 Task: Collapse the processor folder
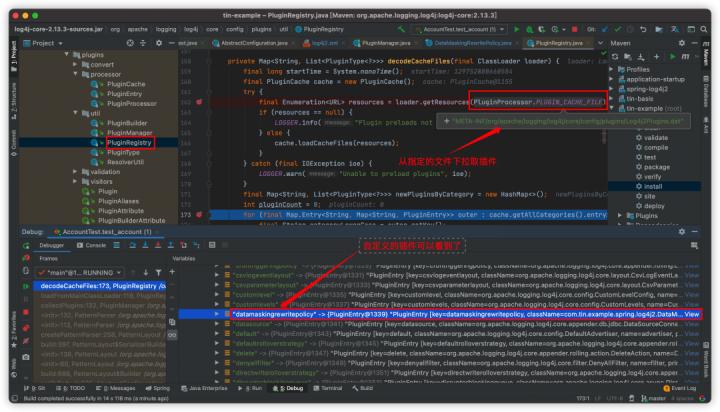tap(75, 74)
